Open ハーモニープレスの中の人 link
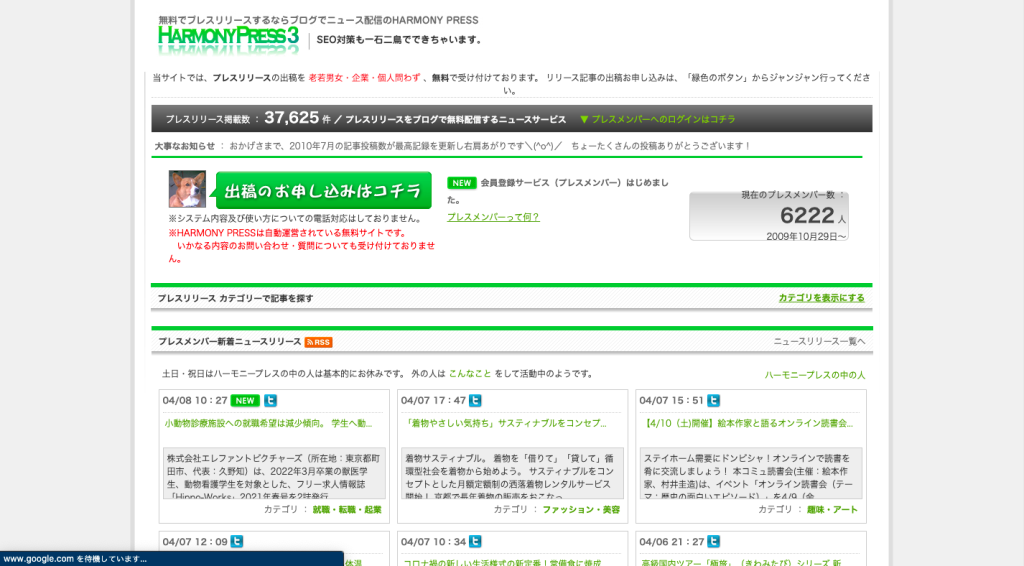1024x566 pixels. pos(815,375)
